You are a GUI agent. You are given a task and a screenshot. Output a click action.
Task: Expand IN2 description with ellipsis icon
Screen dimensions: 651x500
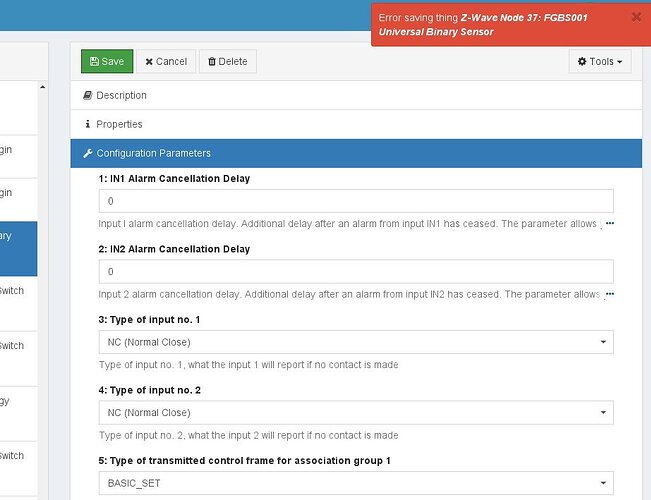tap(609, 294)
